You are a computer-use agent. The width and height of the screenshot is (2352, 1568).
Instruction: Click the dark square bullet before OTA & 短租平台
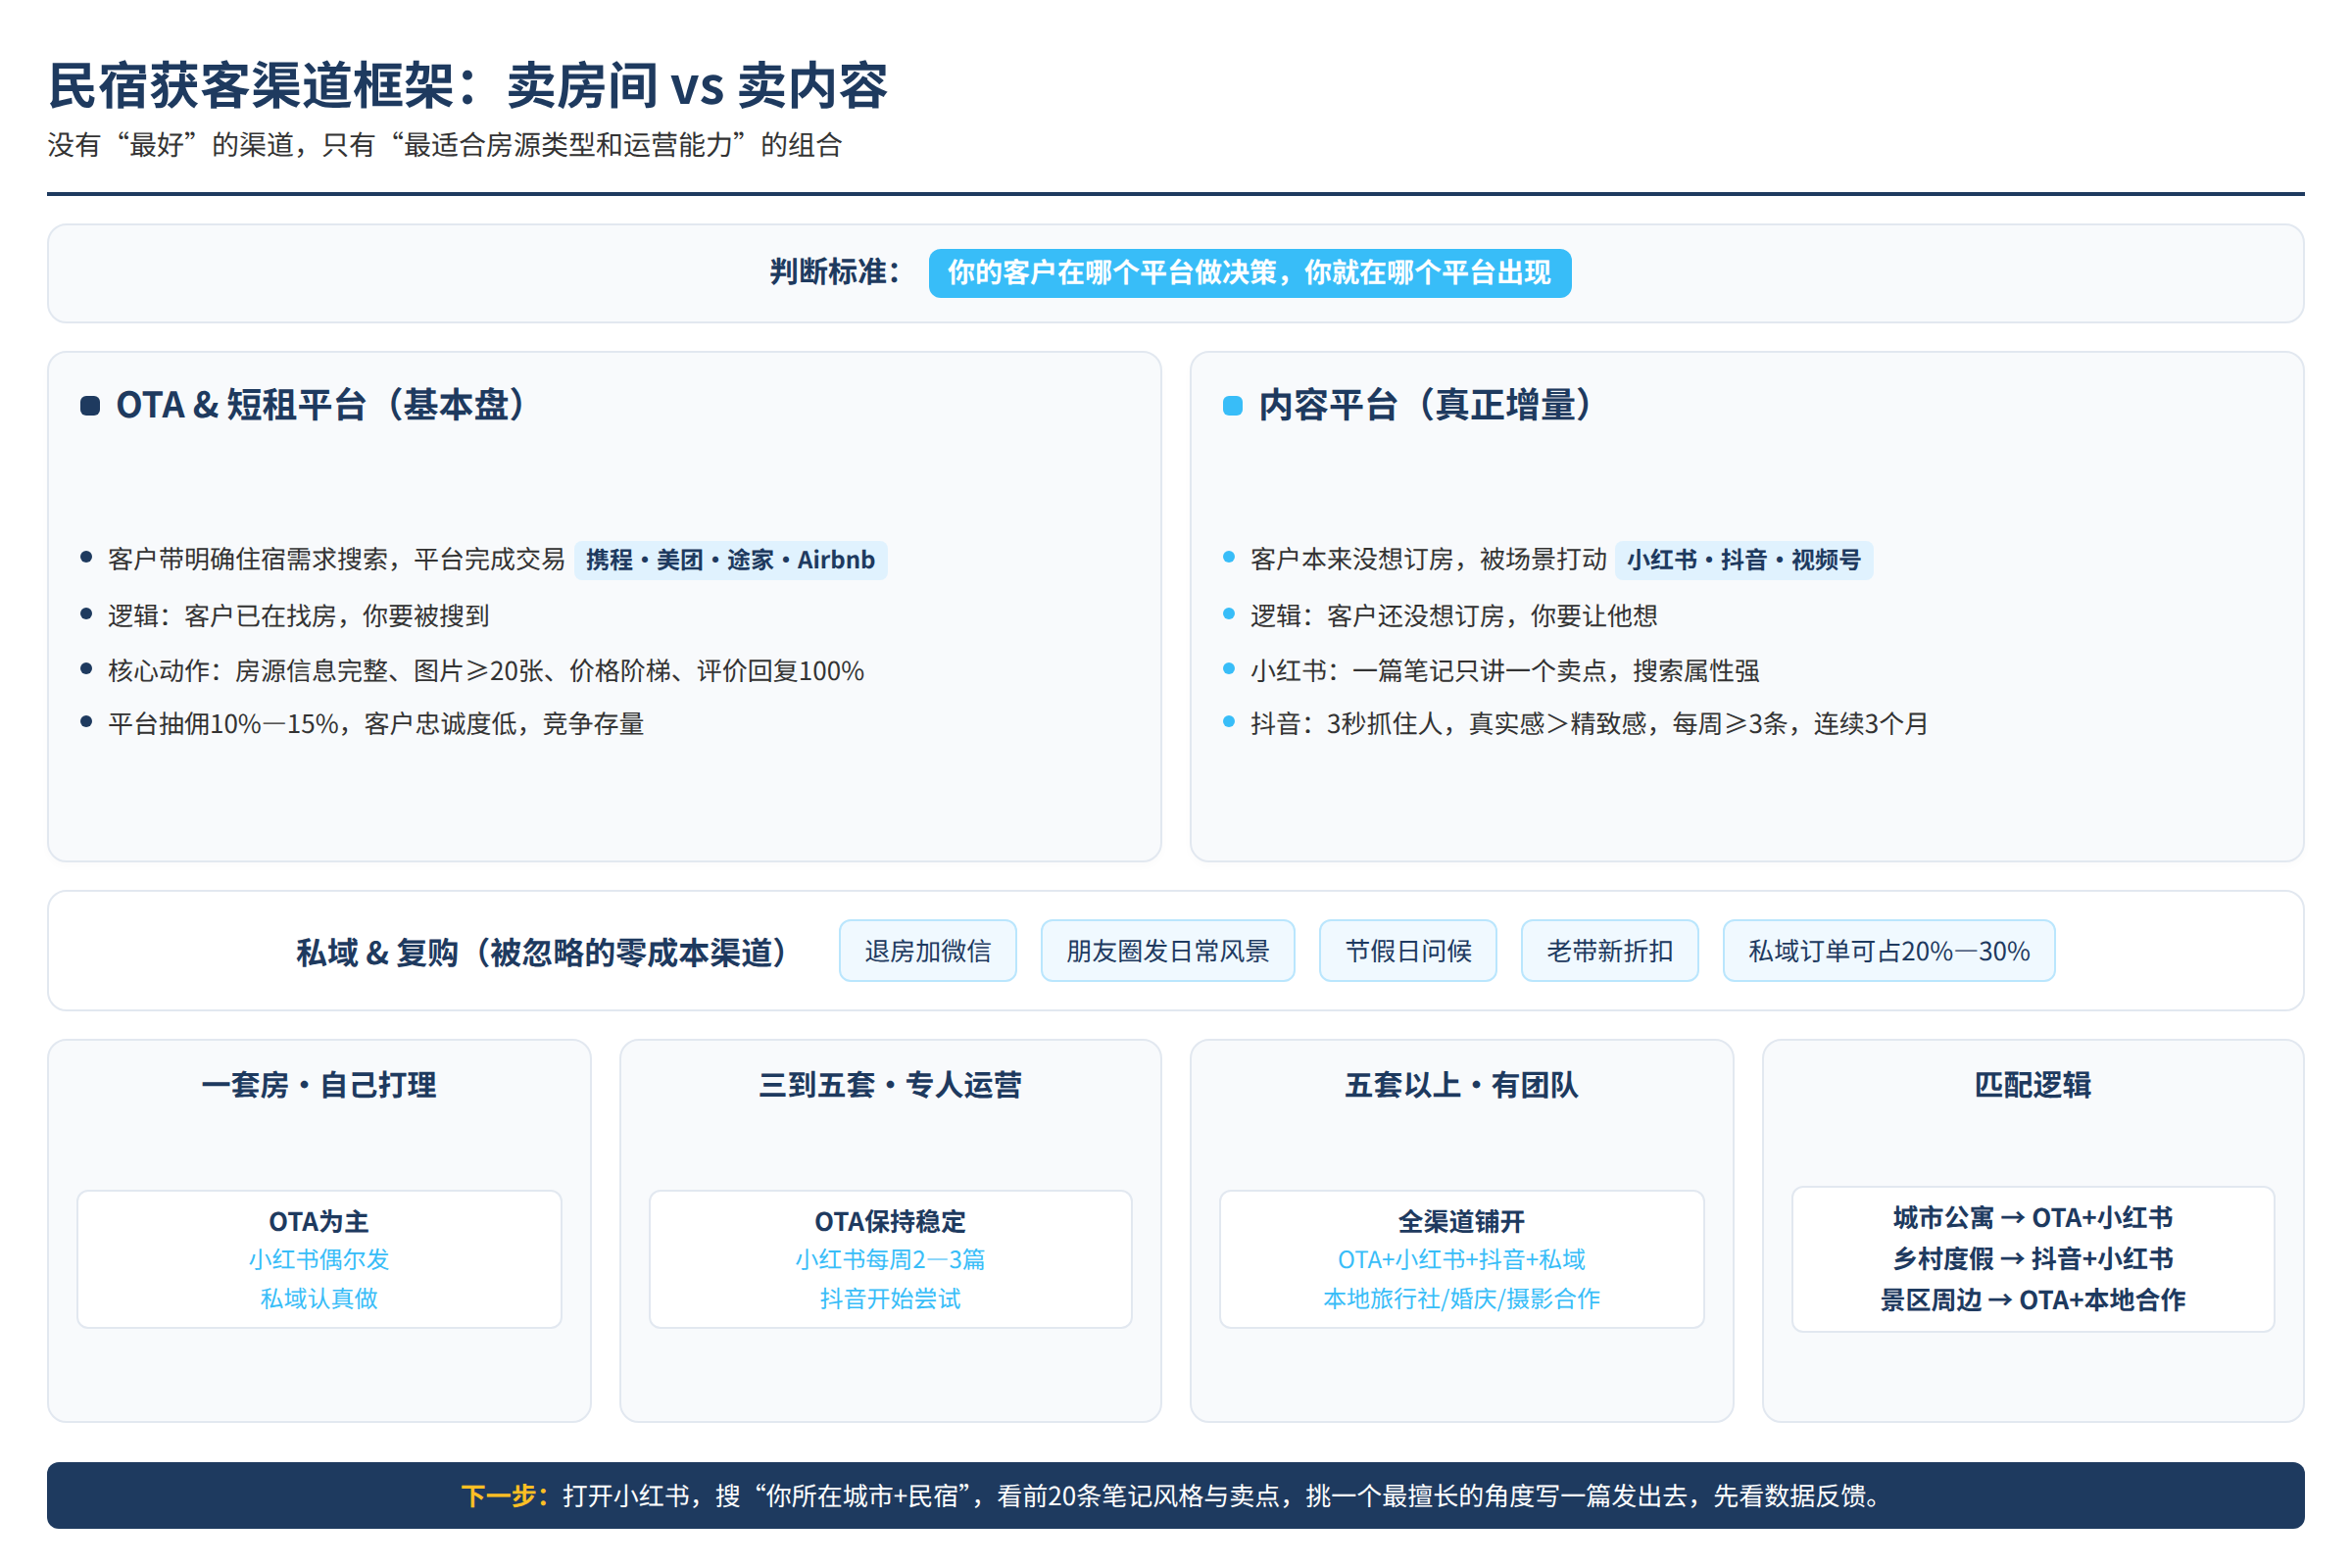[x=90, y=405]
